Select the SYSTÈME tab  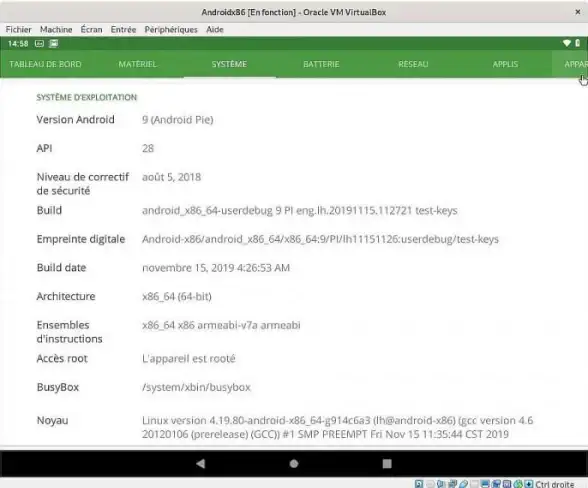pyautogui.click(x=230, y=65)
